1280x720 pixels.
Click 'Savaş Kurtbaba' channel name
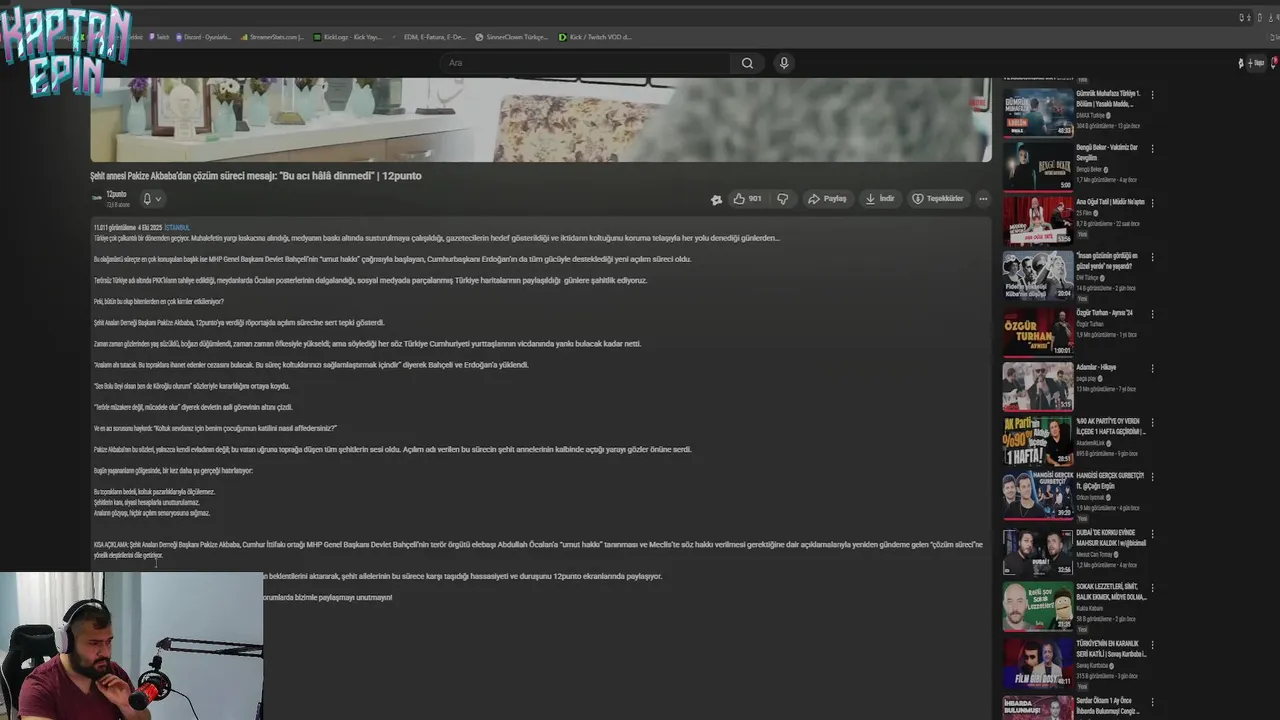click(1092, 665)
